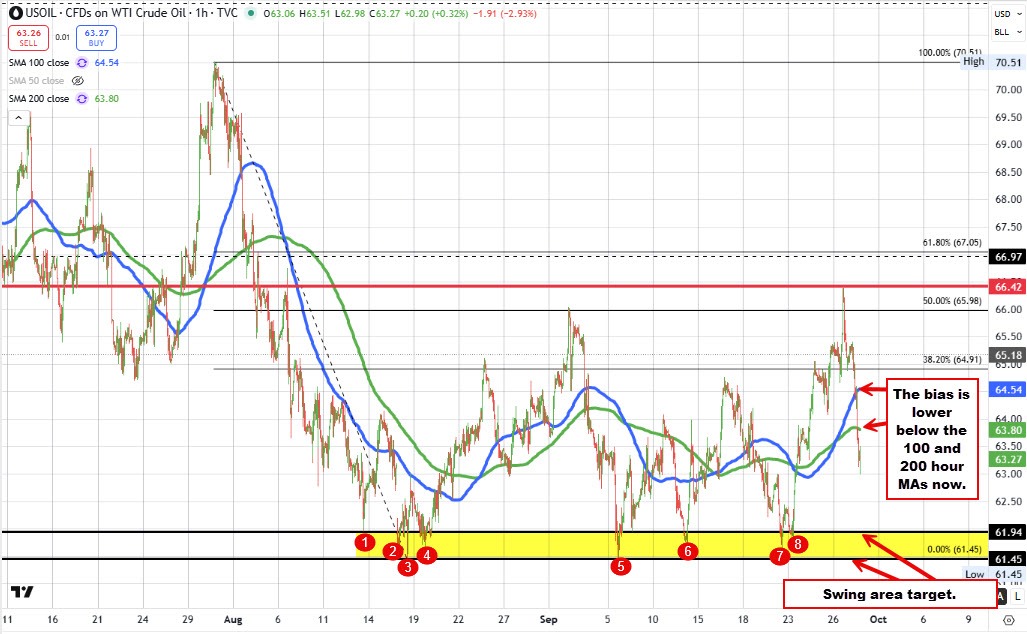Click the USOIL oil-drop symbol logo
Image resolution: width=1027 pixels, height=634 pixels.
coord(16,12)
